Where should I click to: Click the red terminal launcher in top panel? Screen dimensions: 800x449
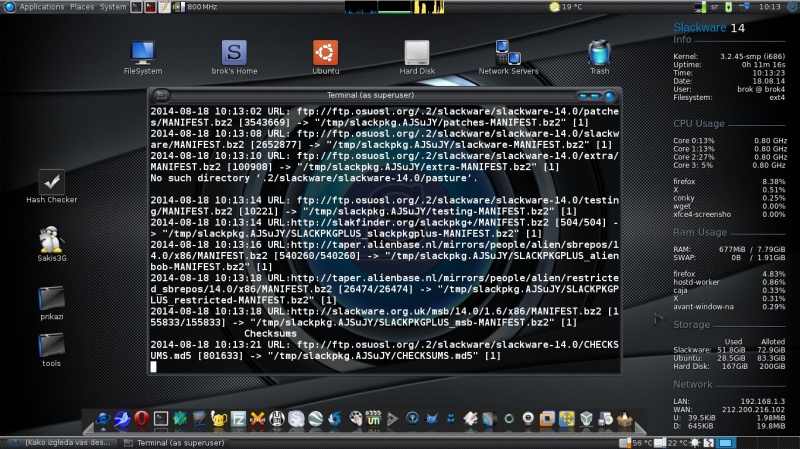(150, 7)
